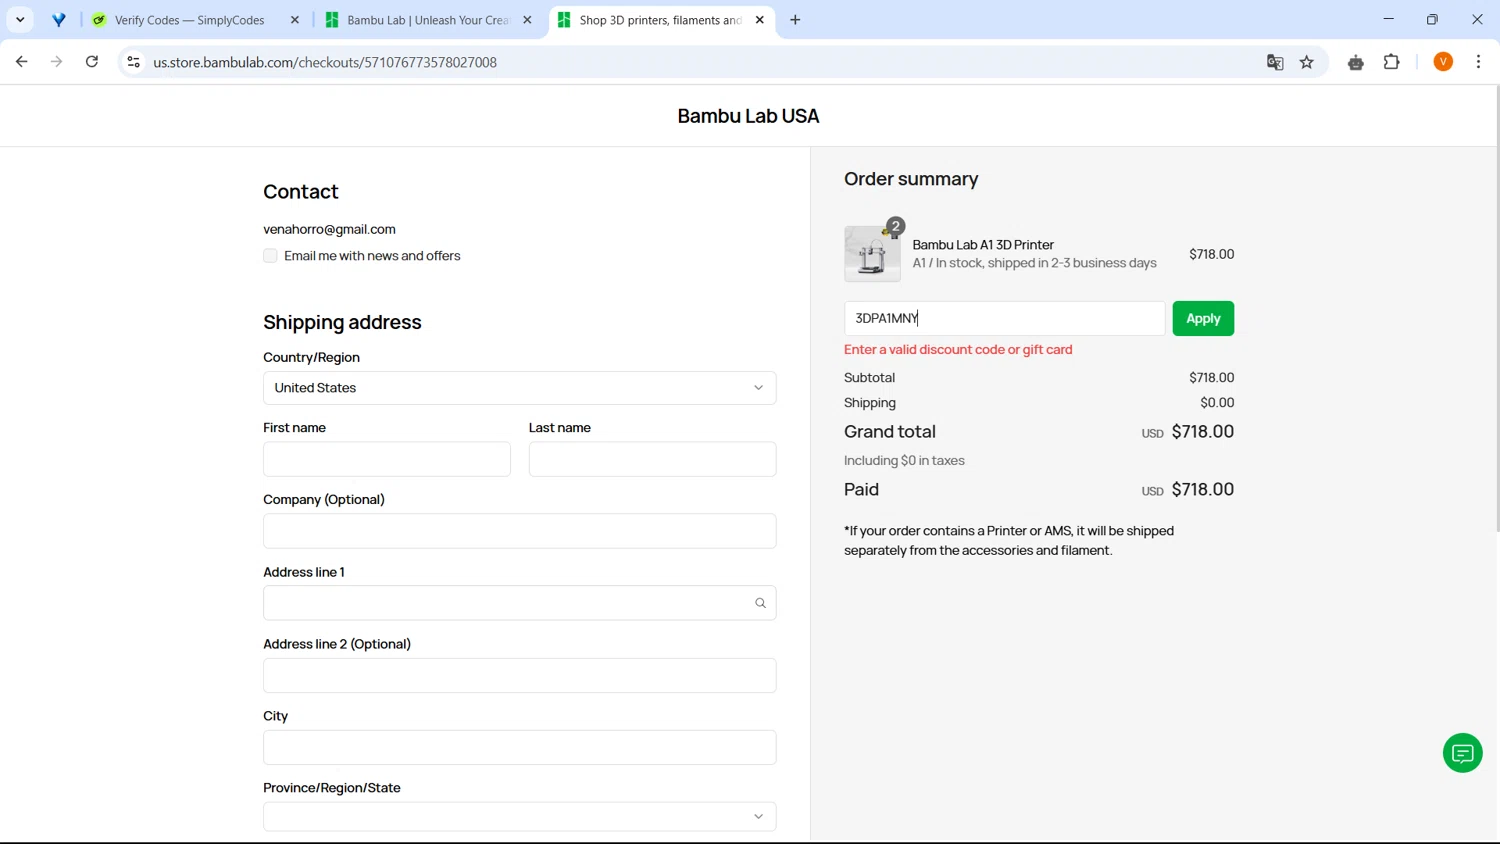The image size is (1500, 844).
Task: Expand the Province/Region/State dropdown
Action: click(x=519, y=817)
